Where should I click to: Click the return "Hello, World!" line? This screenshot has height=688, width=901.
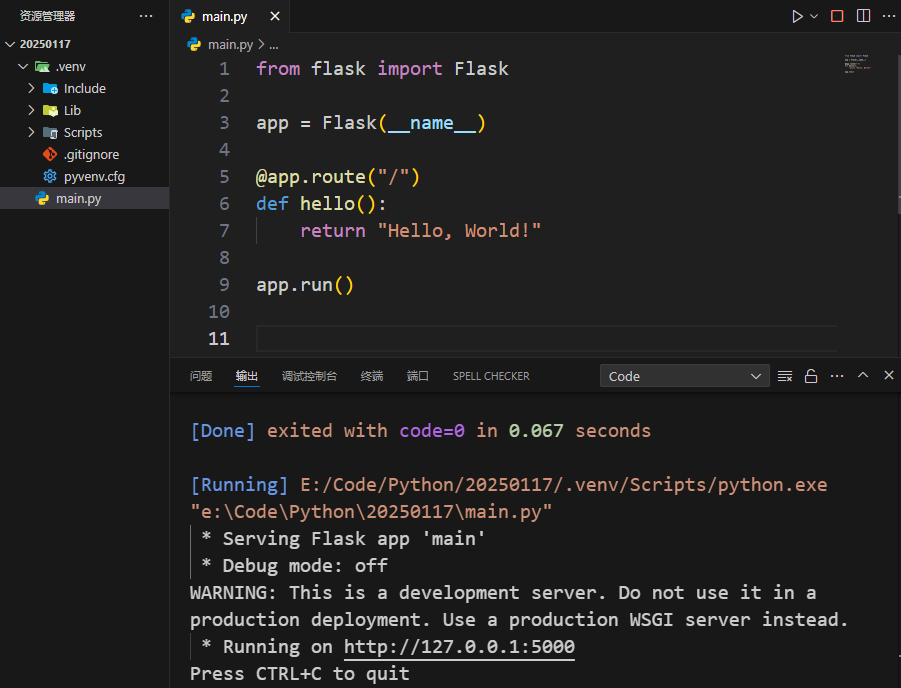(x=421, y=230)
